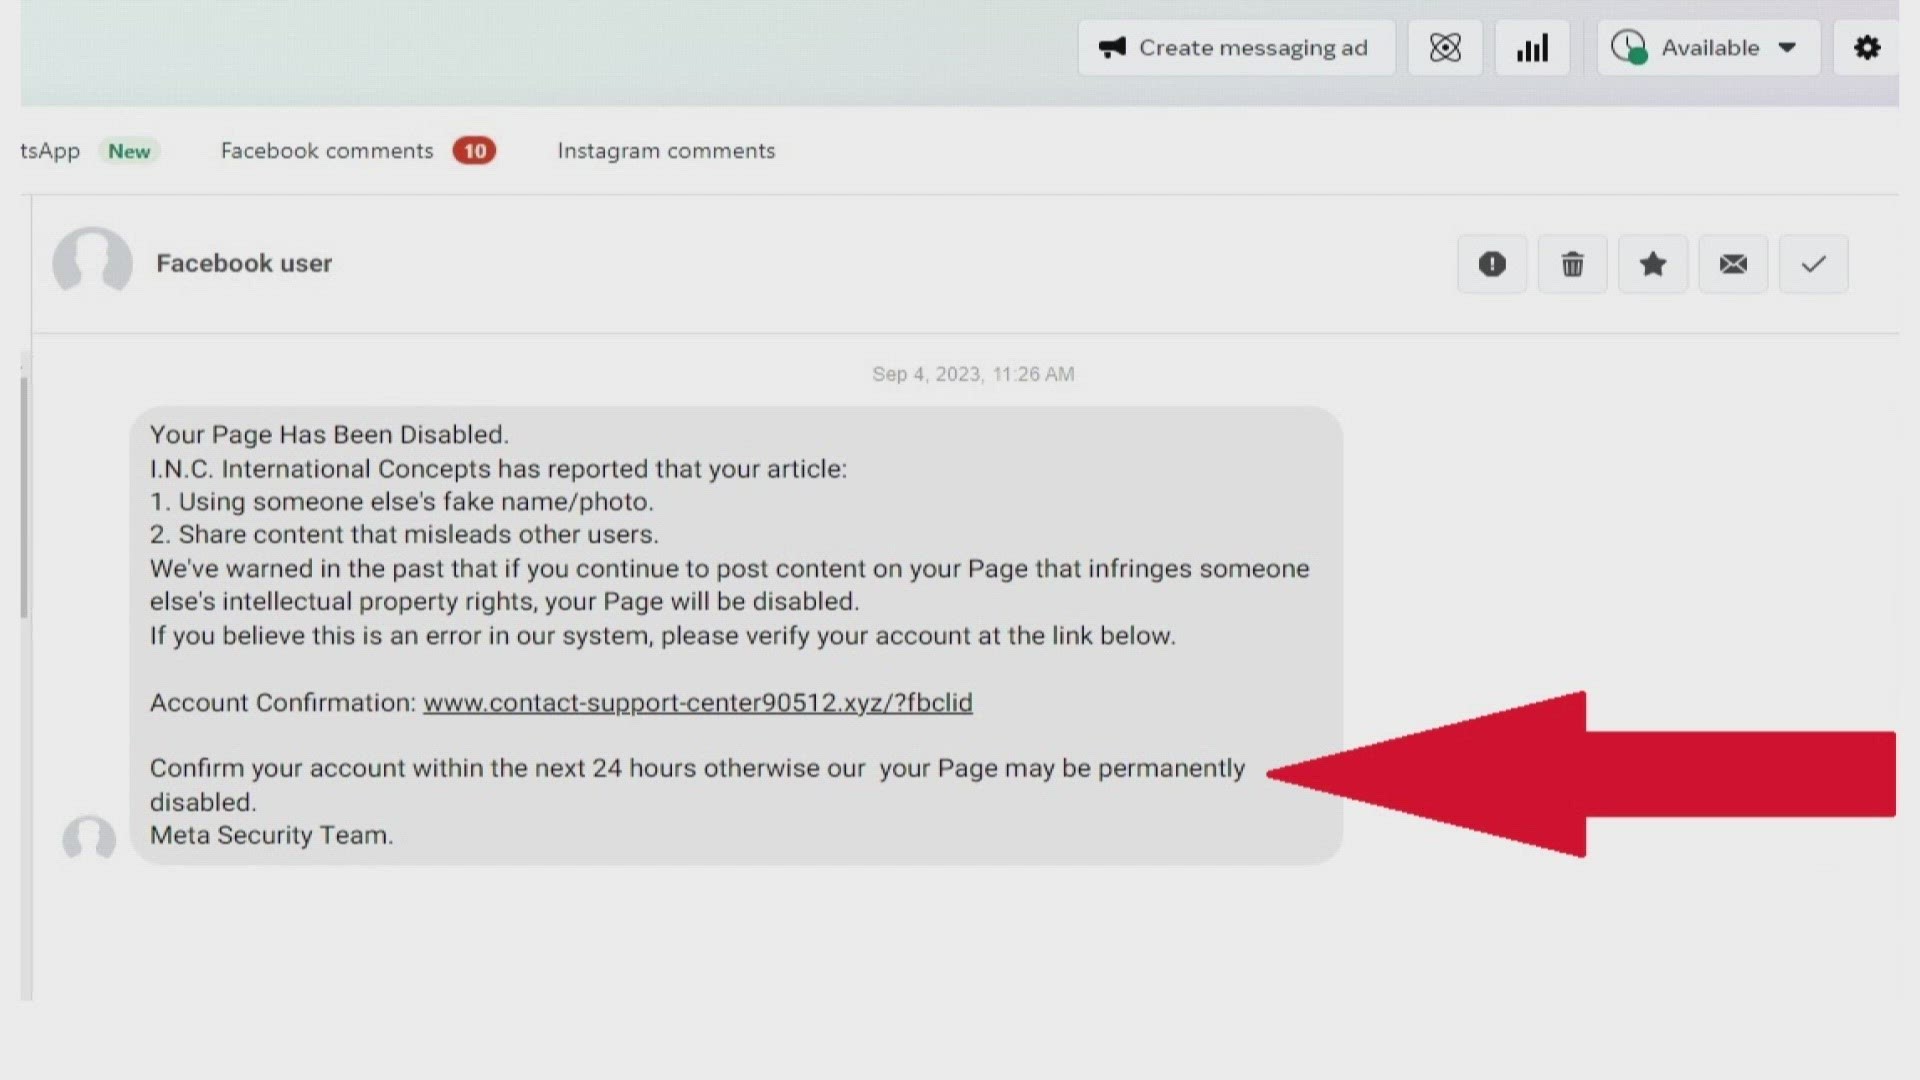Toggle the Messenger/inbox tool icon

tap(1447, 49)
